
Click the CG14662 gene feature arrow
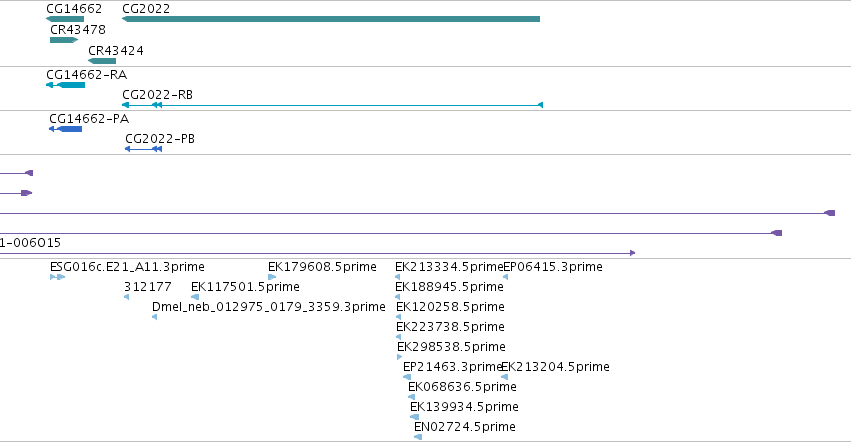click(65, 19)
